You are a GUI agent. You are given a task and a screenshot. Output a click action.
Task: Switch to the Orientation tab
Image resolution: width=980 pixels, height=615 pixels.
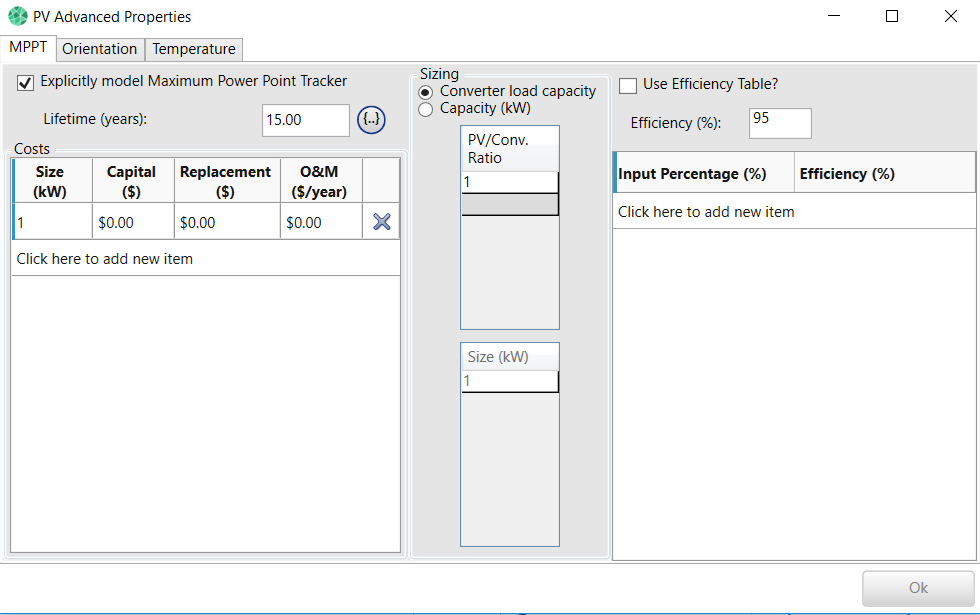coord(100,49)
